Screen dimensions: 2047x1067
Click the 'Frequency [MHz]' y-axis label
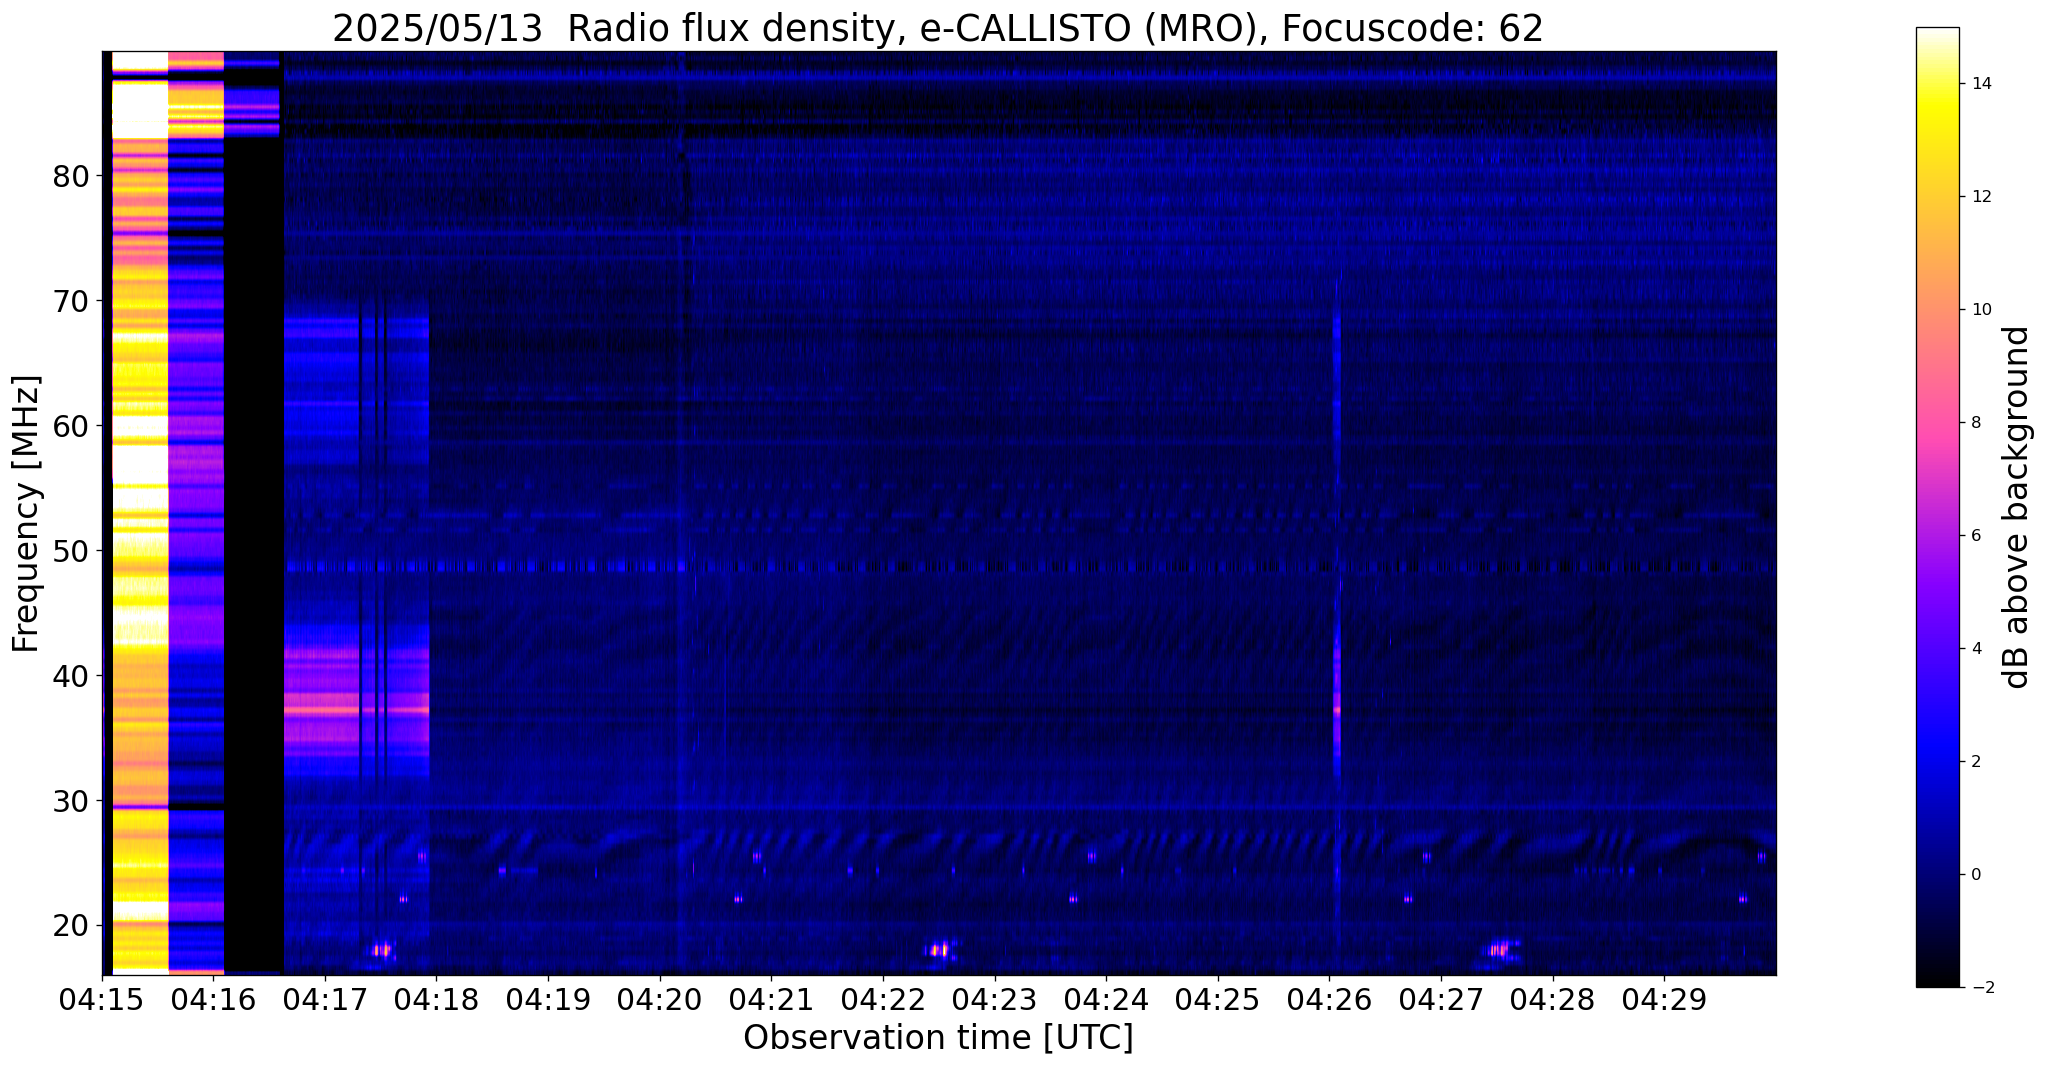pyautogui.click(x=26, y=514)
